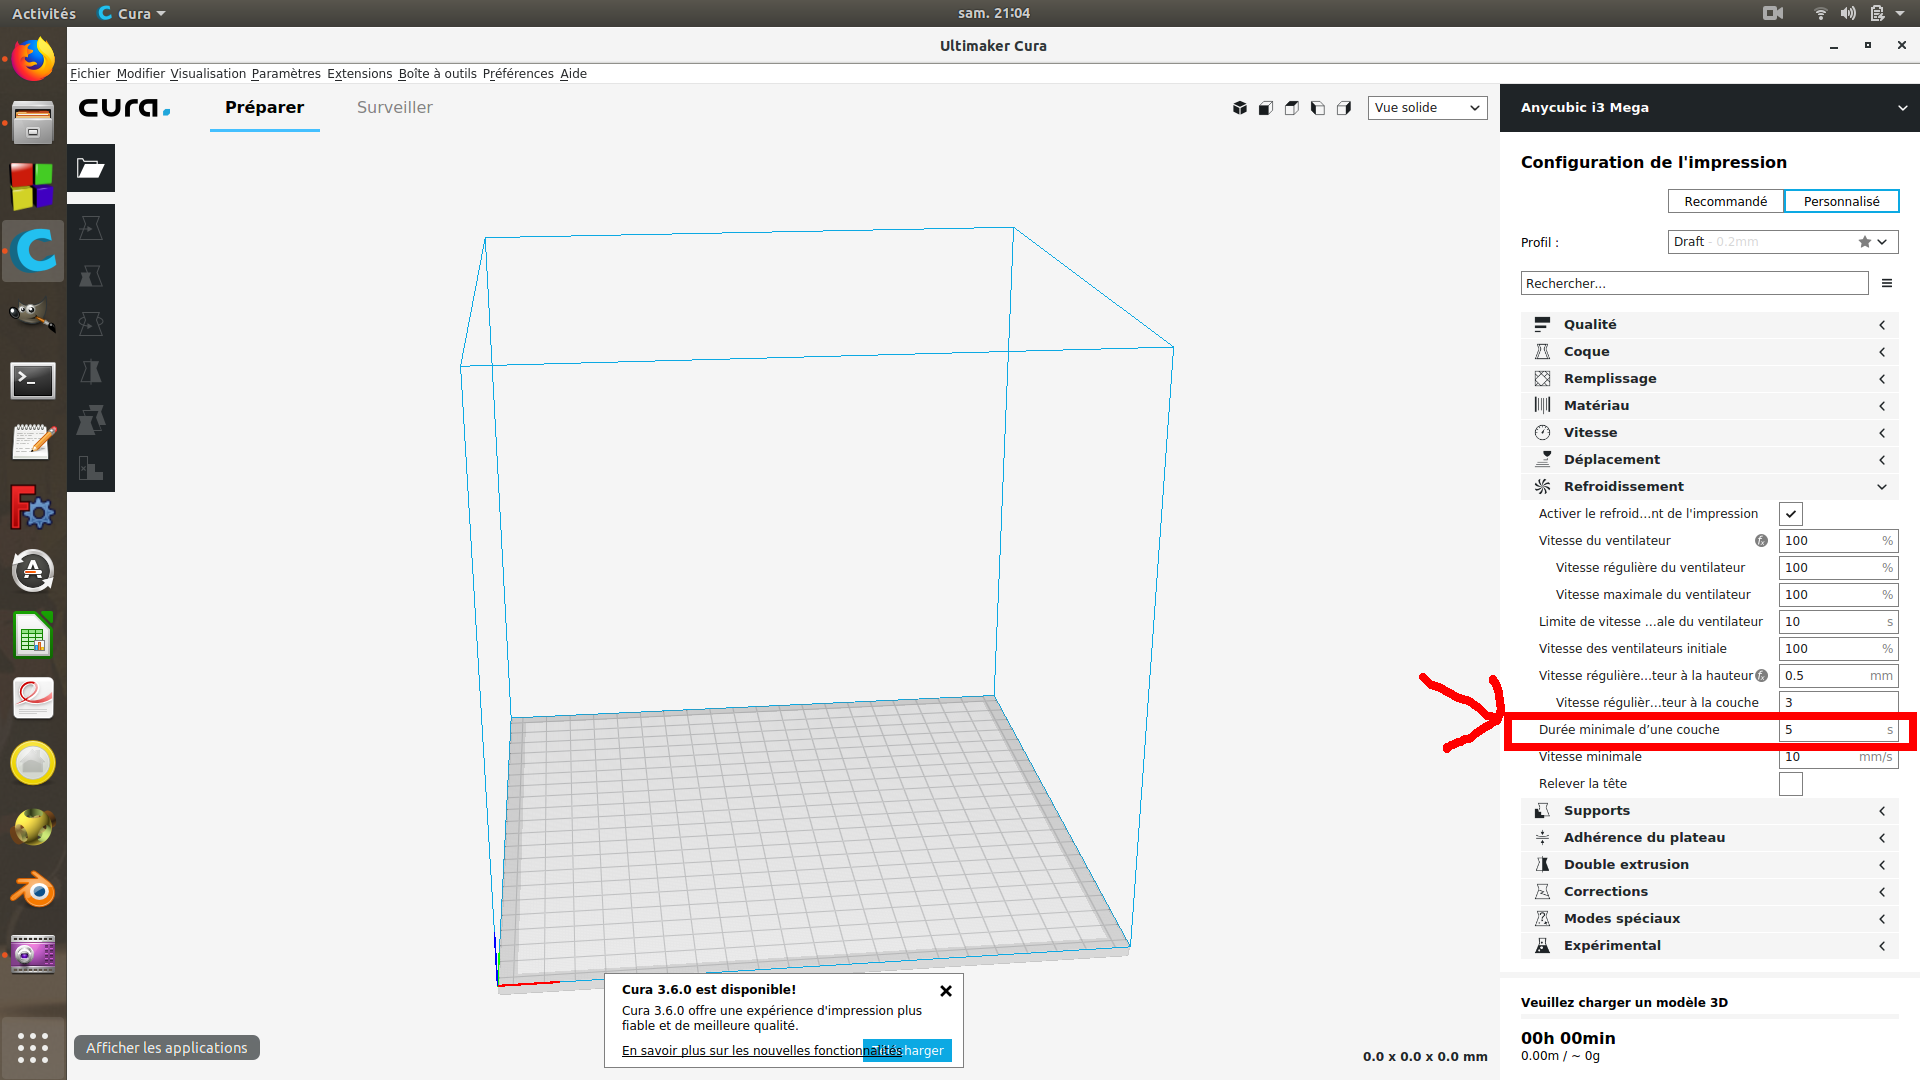Click the Blender icon in the dock
1920x1080 pixels.
coord(33,891)
